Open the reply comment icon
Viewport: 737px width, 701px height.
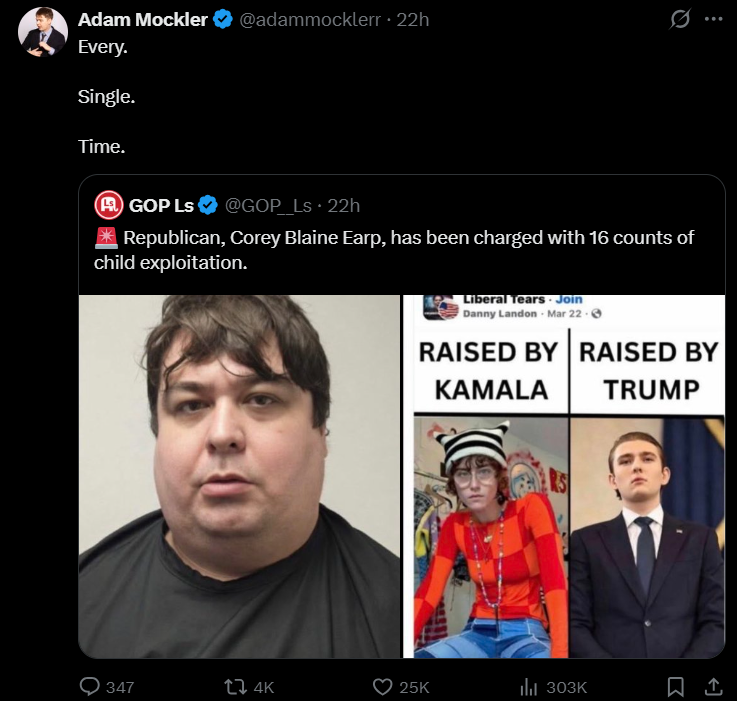[89, 686]
